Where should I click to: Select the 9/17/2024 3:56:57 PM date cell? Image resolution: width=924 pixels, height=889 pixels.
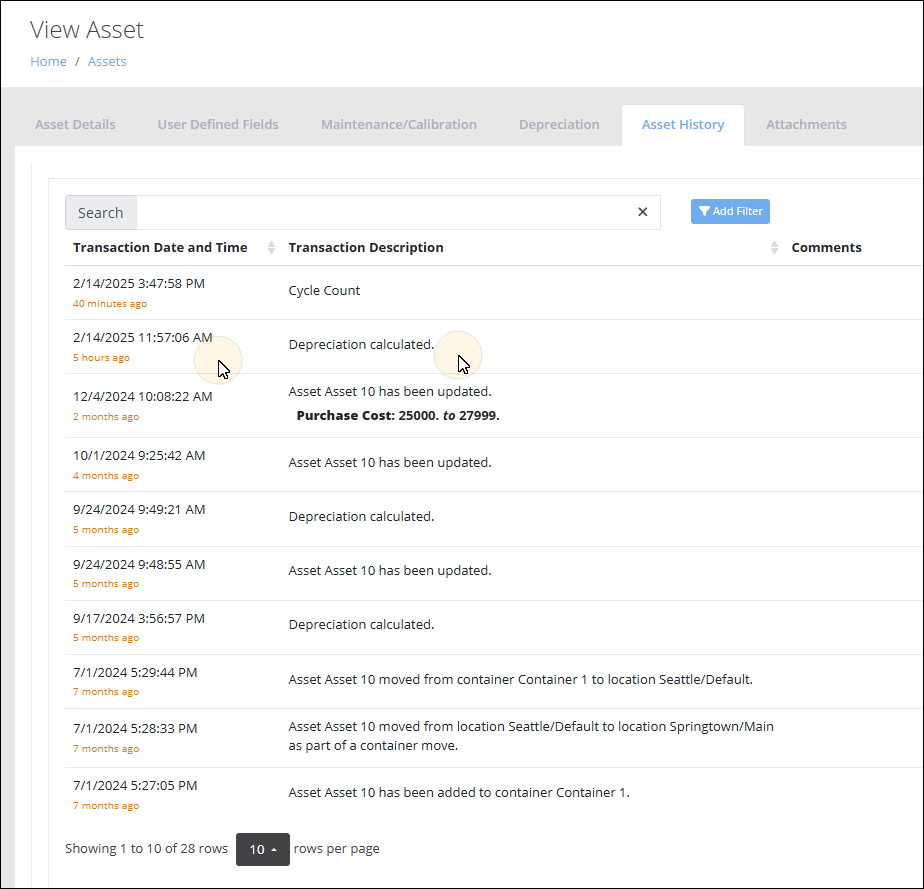coord(139,619)
